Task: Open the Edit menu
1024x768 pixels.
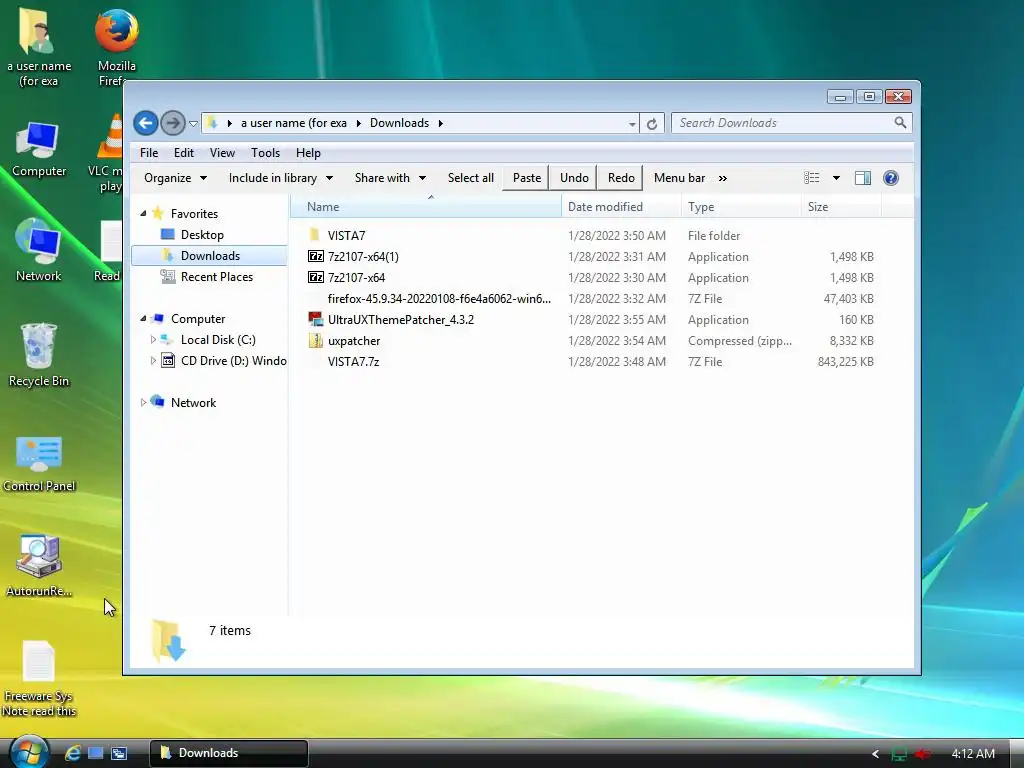Action: pyautogui.click(x=184, y=153)
